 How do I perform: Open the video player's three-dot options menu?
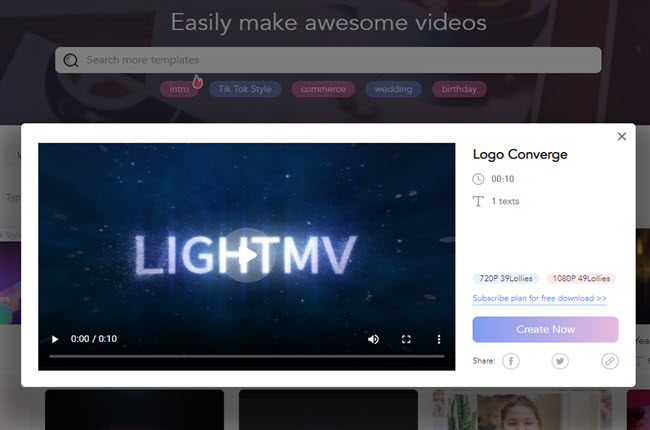tap(439, 339)
